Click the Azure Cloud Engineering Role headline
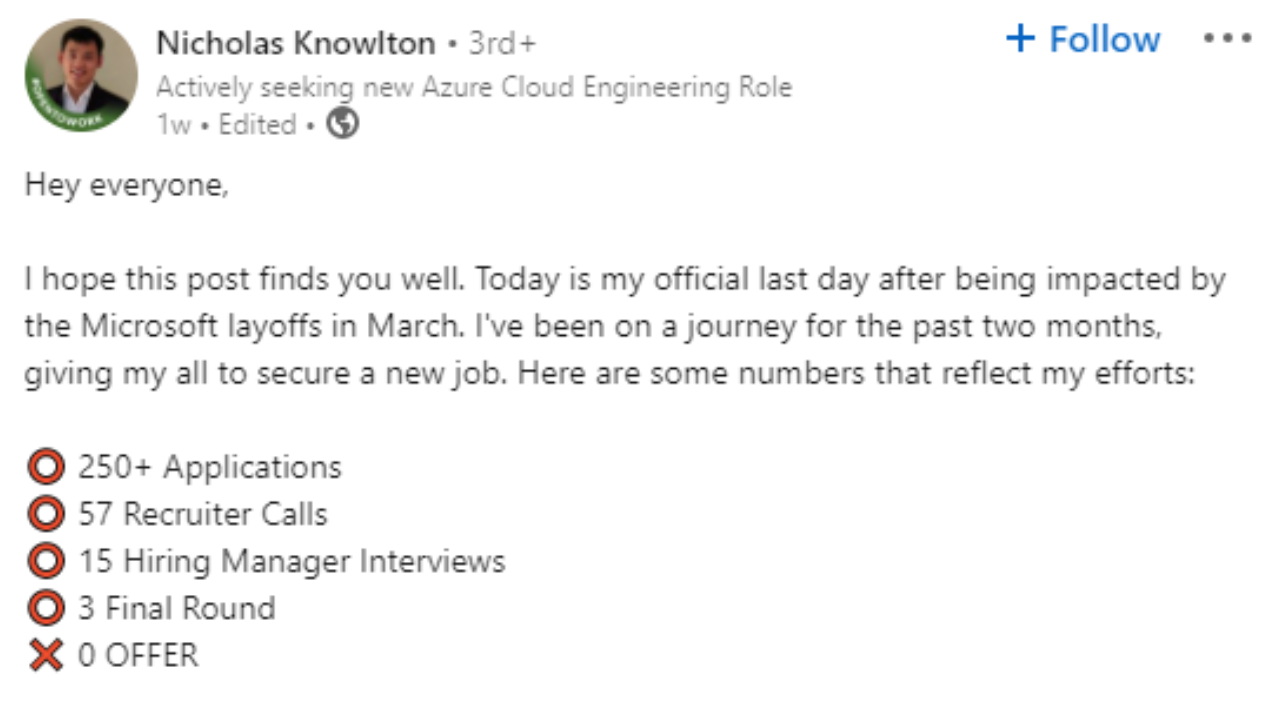Screen dimensions: 1280x720 (474, 87)
